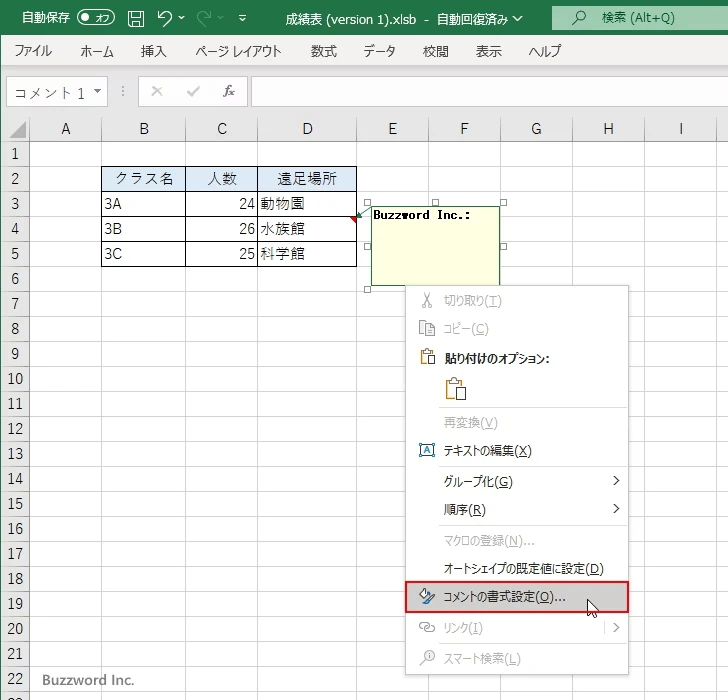Click cell containing 水族館

coord(307,229)
